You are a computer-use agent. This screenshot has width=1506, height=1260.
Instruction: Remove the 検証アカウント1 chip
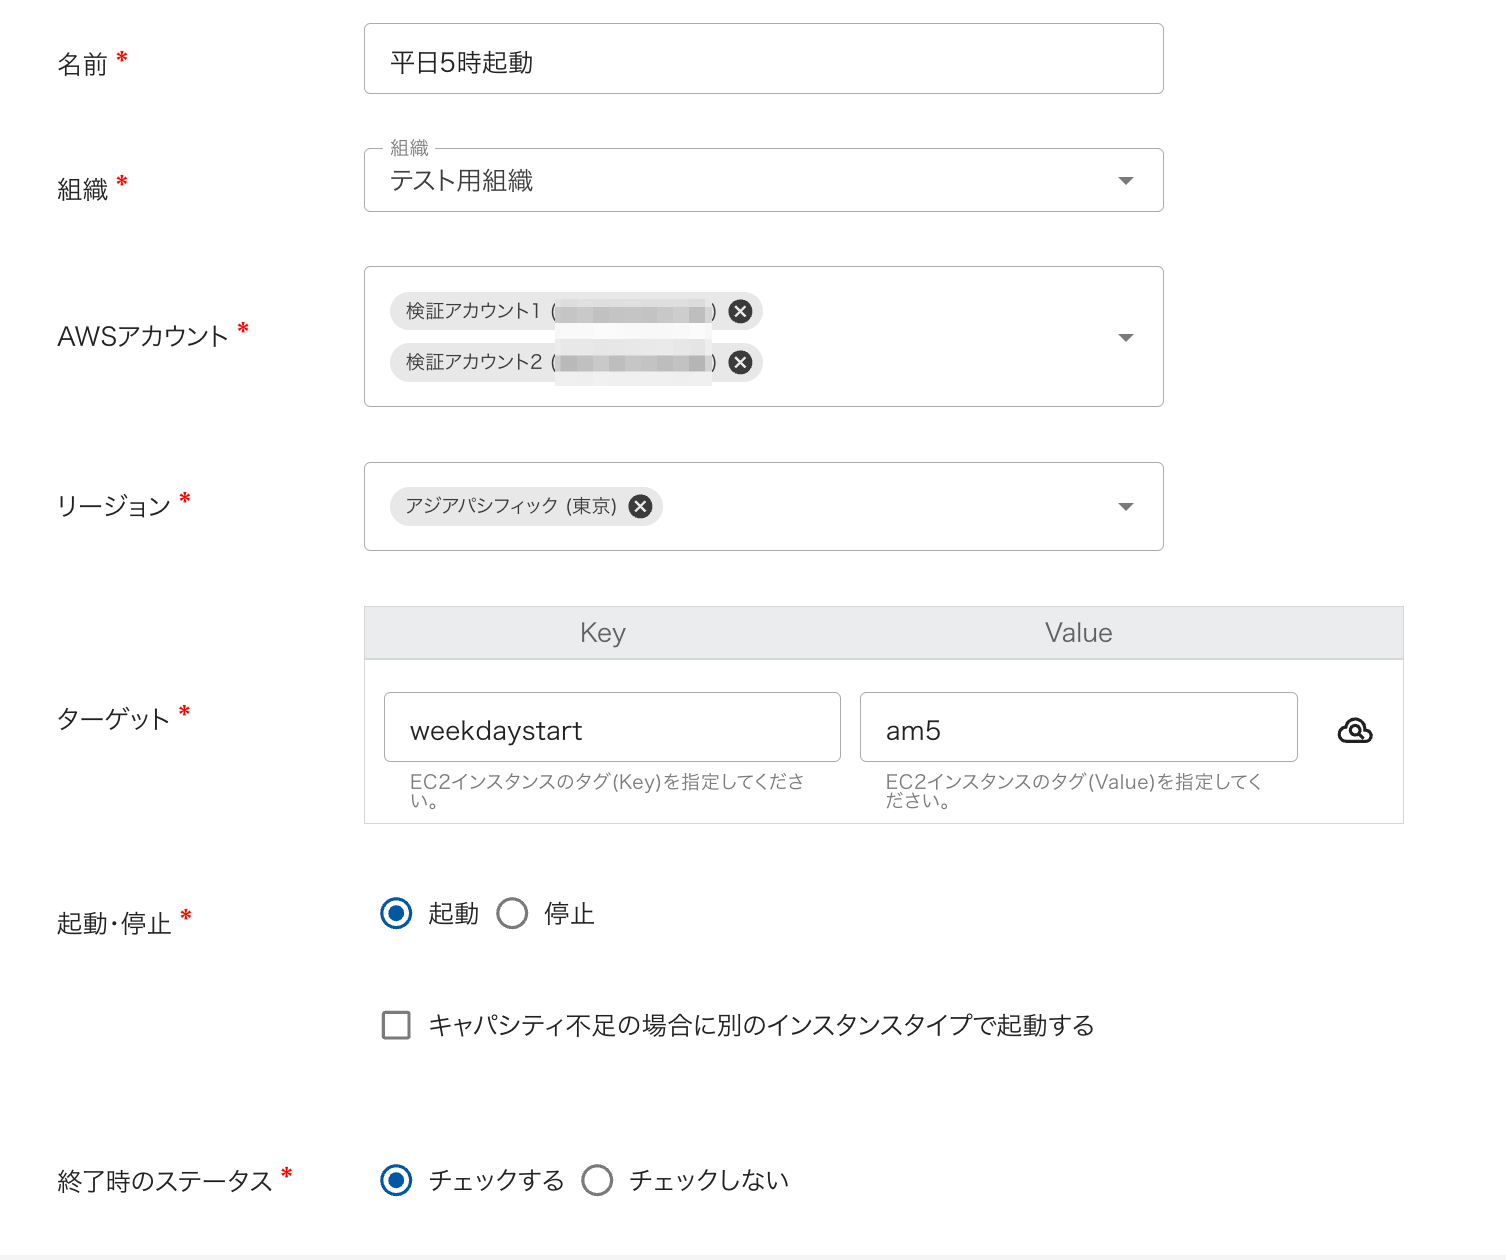(x=740, y=311)
